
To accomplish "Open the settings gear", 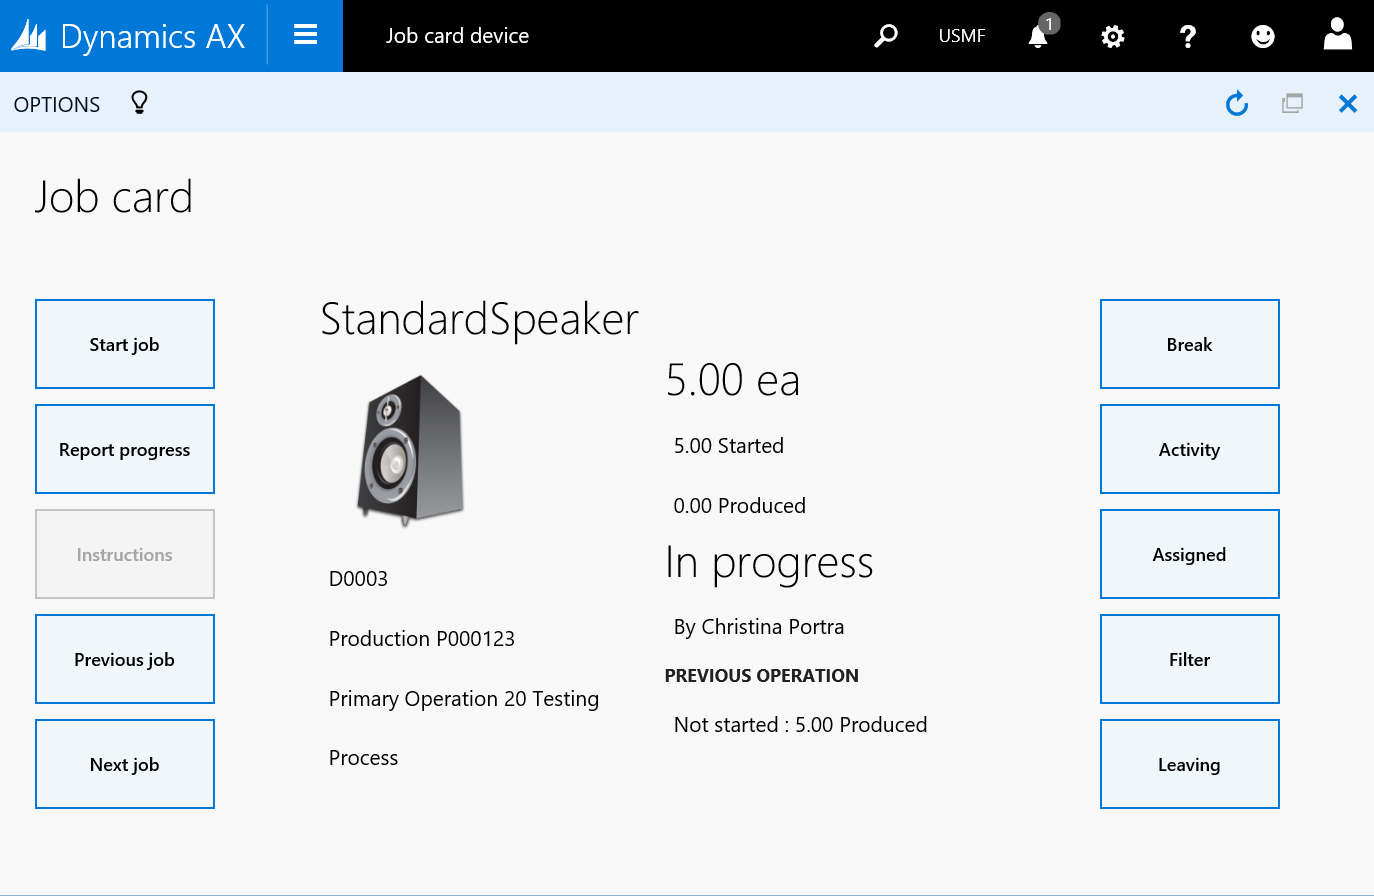I will coord(1112,37).
